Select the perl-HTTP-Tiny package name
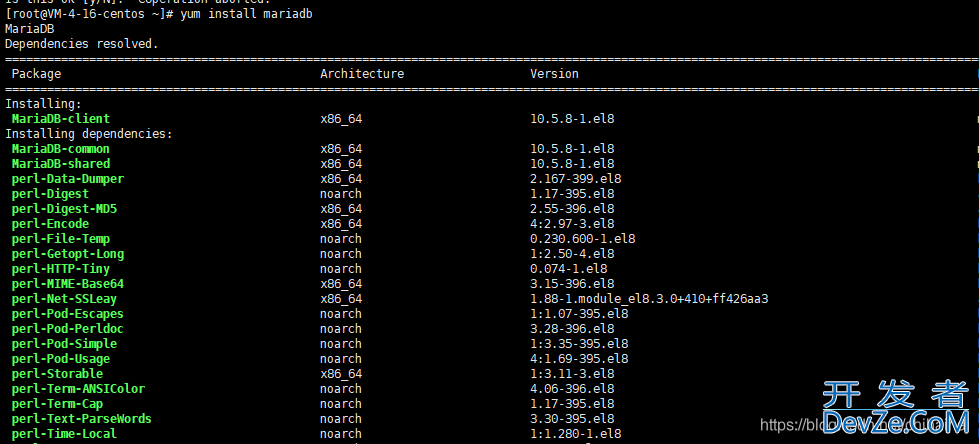 pos(61,269)
